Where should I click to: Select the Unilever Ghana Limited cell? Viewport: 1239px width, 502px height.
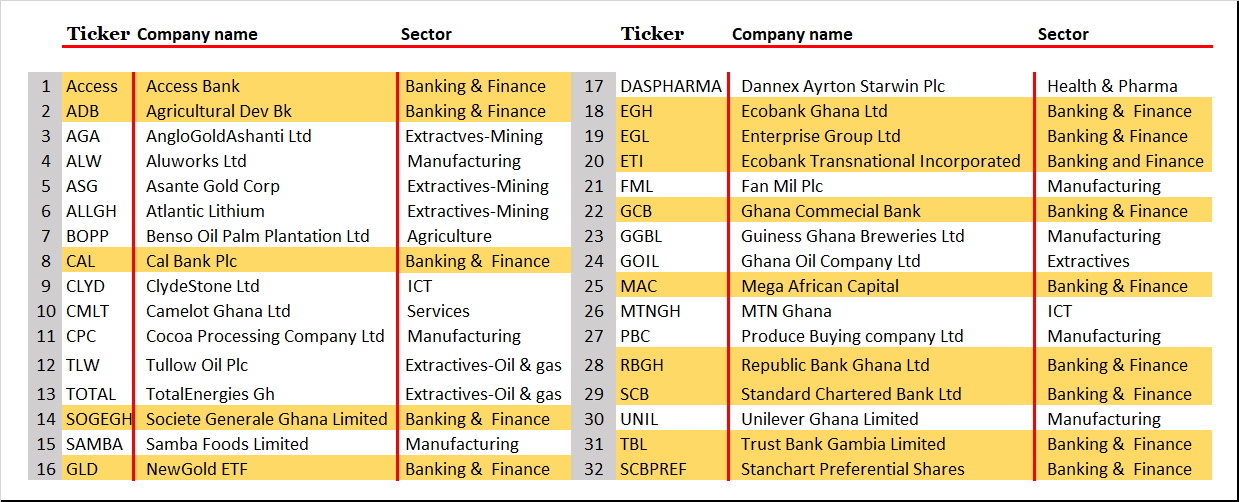click(829, 419)
